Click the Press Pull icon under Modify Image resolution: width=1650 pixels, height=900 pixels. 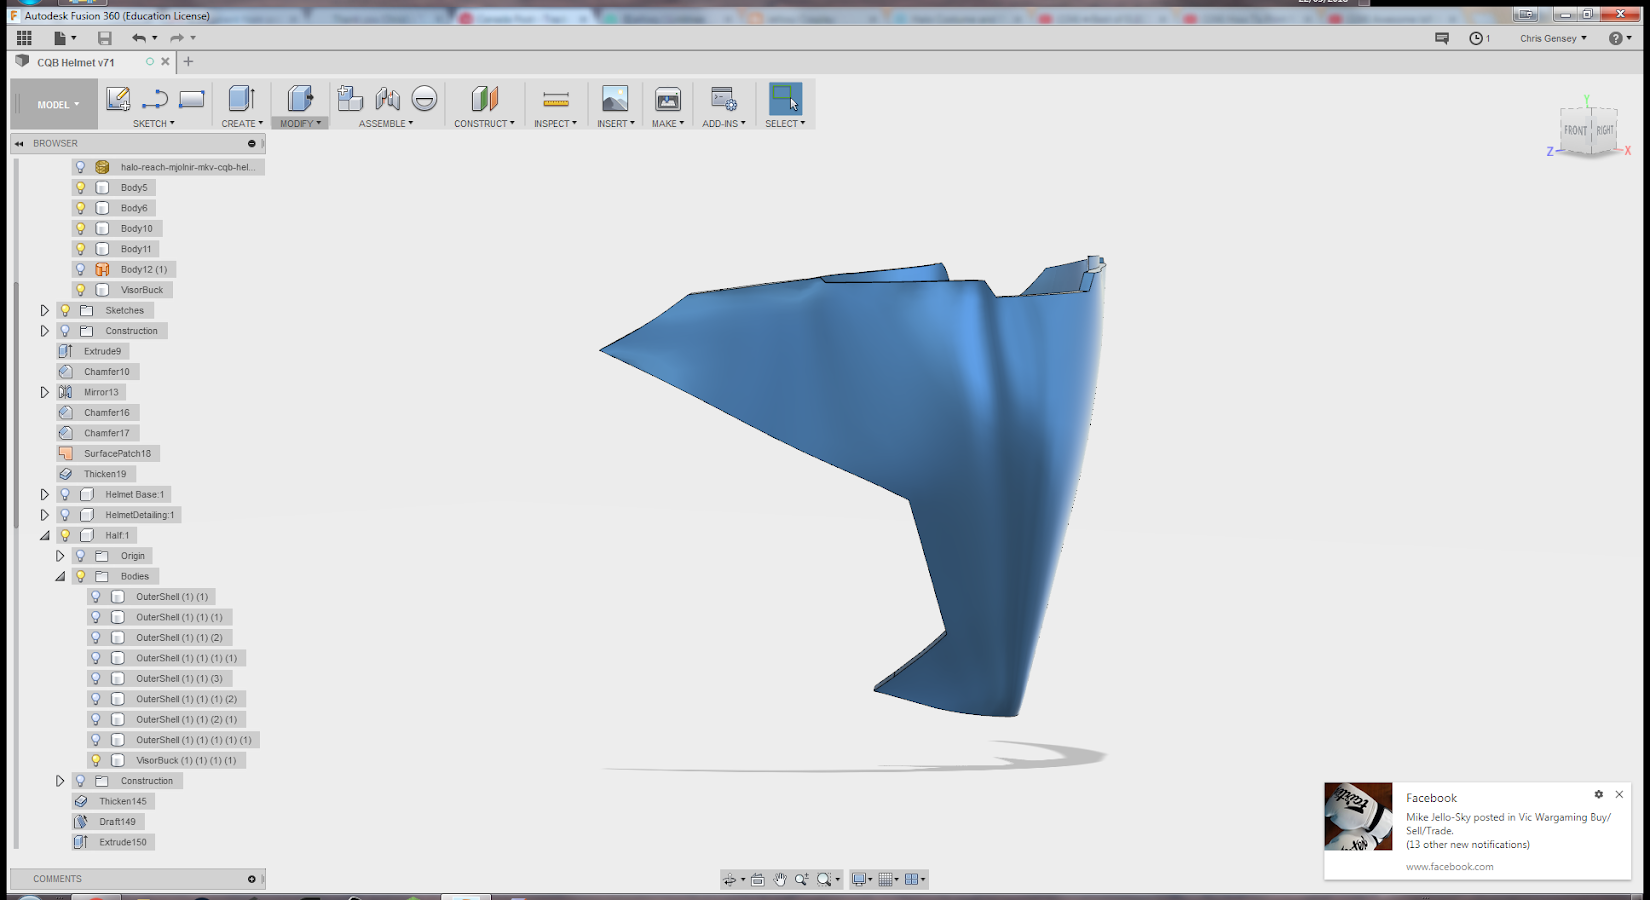300,99
